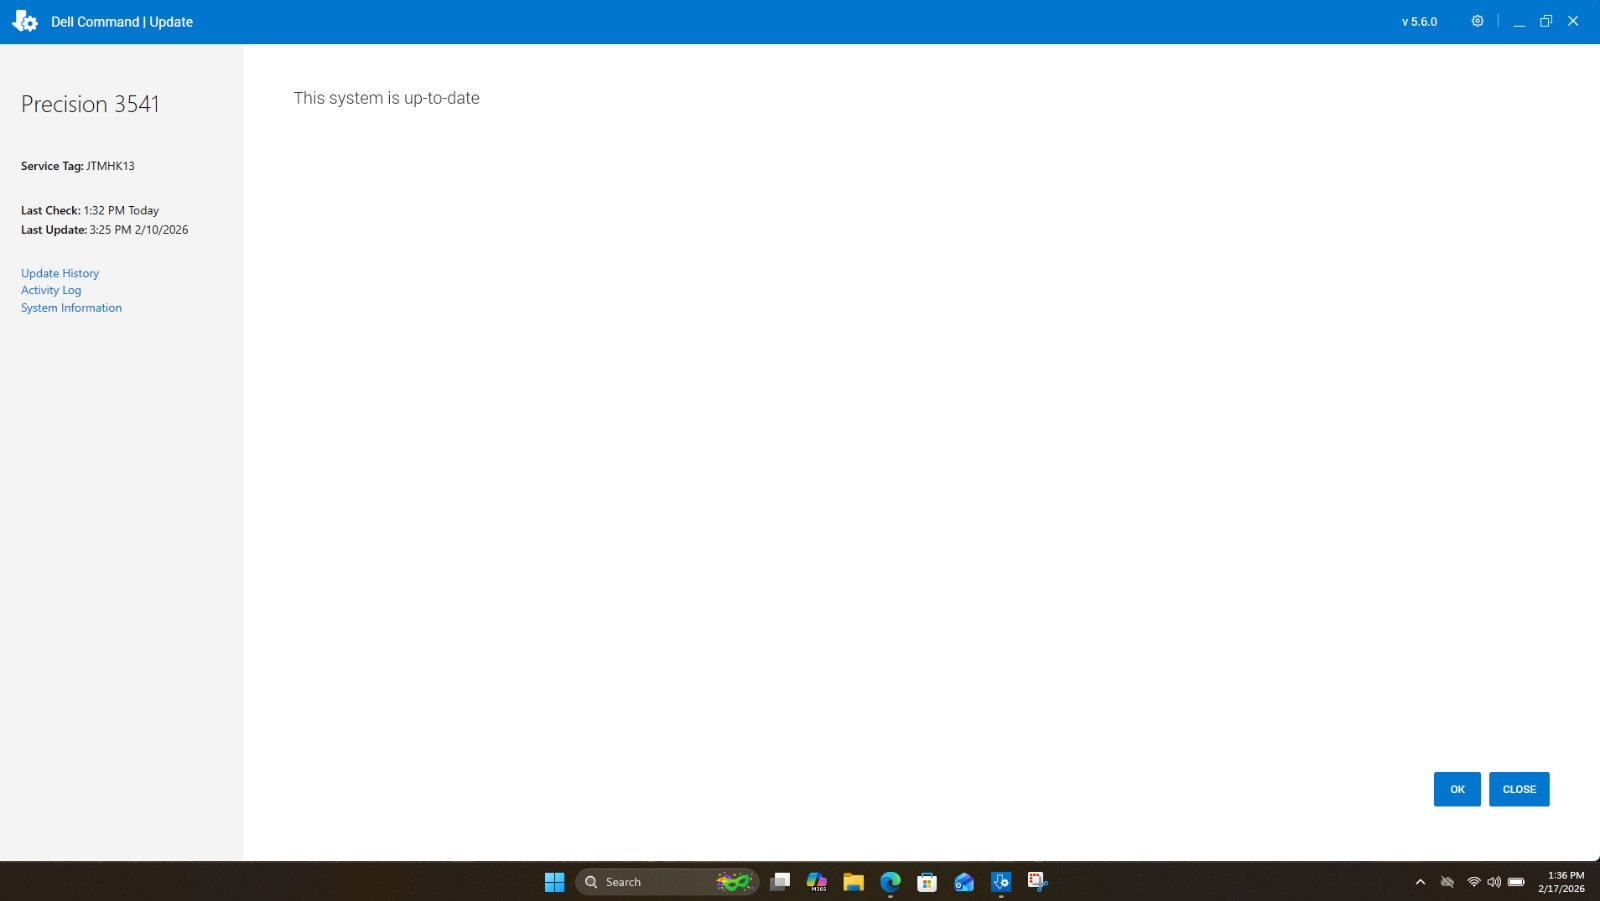Click the OneDrive tray icon
1600x901 pixels.
click(x=1447, y=882)
